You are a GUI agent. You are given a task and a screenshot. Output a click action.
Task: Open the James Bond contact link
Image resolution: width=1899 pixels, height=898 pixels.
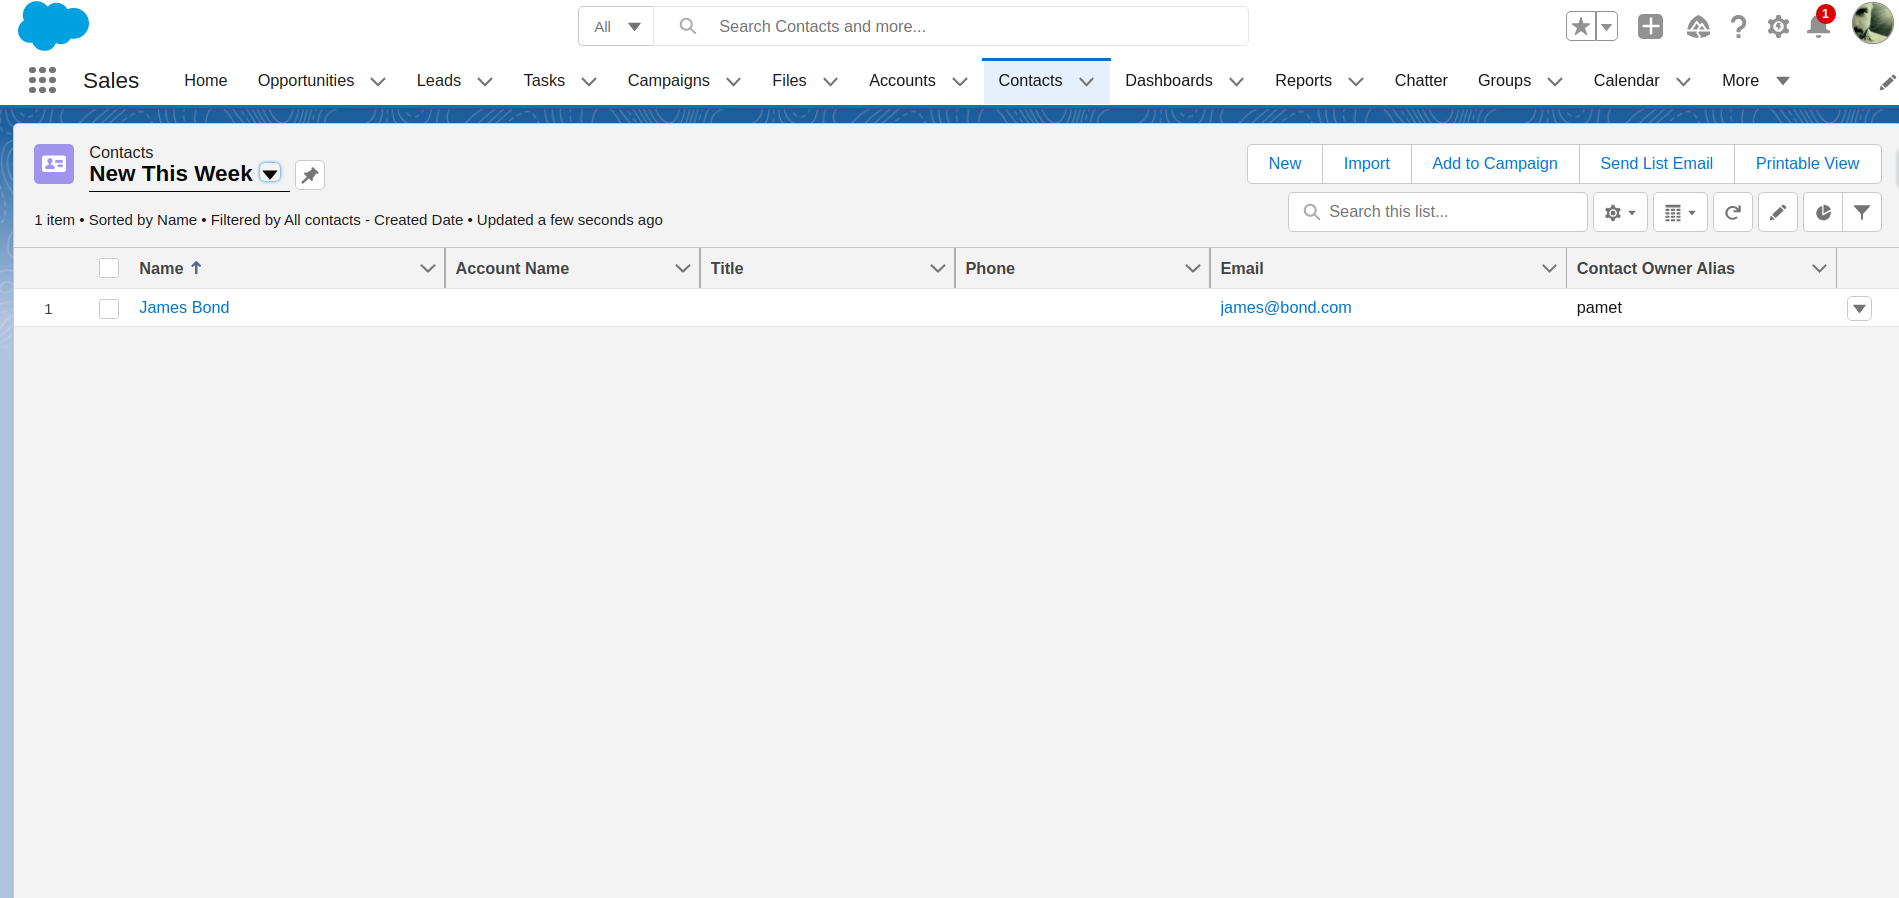pos(184,308)
